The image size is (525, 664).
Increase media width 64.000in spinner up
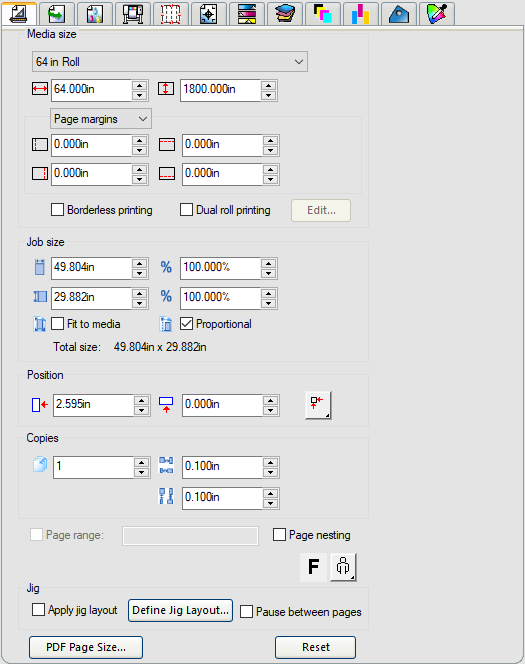pyautogui.click(x=139, y=85)
